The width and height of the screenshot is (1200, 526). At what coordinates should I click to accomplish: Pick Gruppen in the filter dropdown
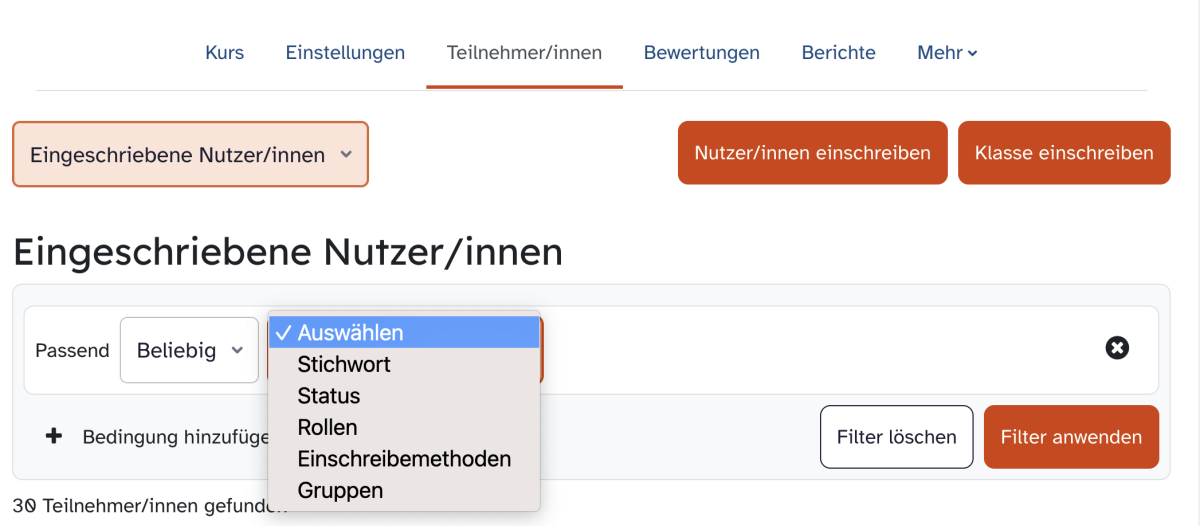(404, 491)
